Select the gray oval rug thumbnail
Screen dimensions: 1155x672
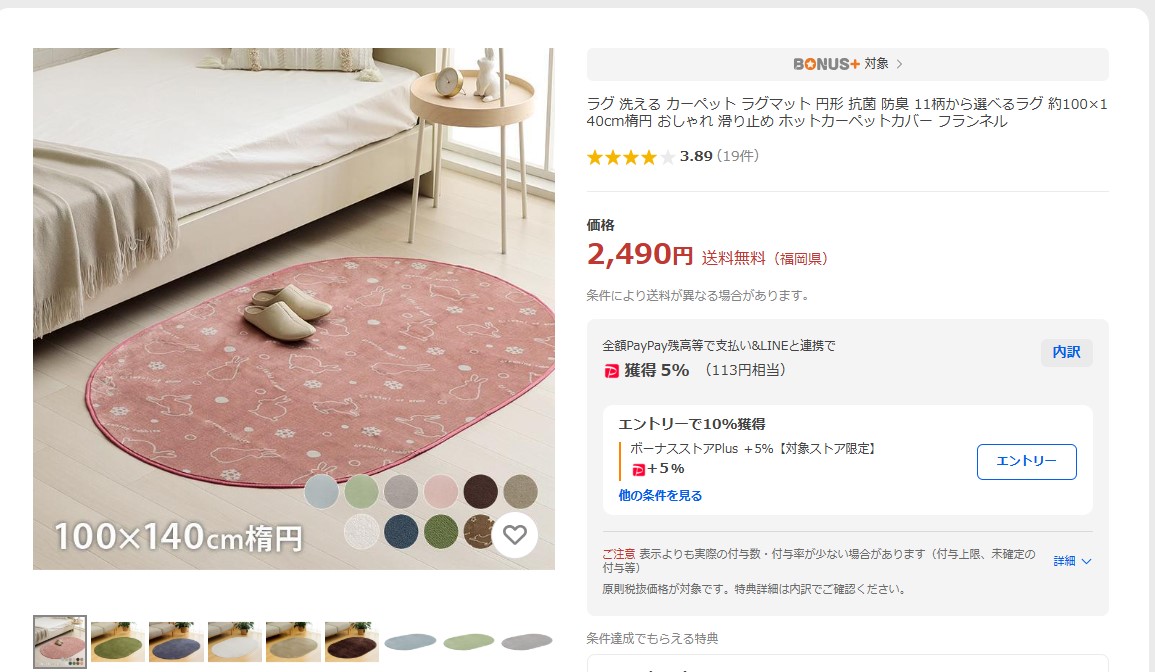pos(527,642)
